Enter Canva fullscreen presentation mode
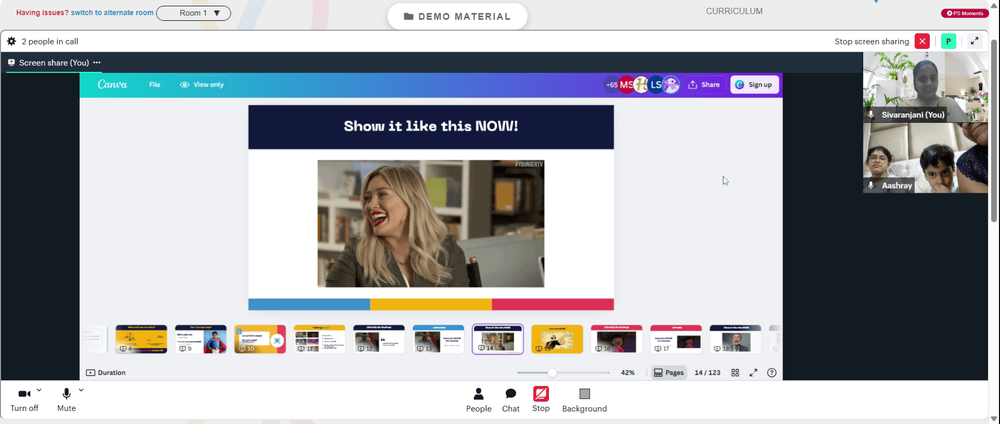 [x=753, y=373]
